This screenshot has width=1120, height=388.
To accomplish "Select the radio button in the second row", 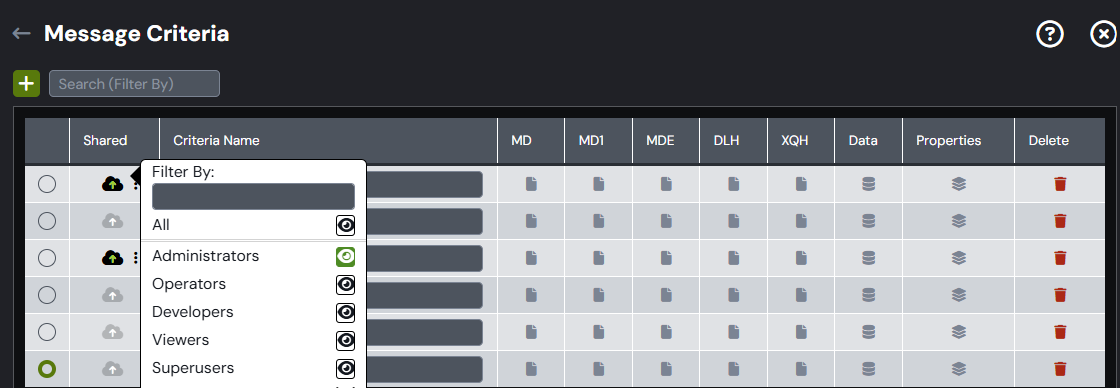I will pyautogui.click(x=47, y=221).
